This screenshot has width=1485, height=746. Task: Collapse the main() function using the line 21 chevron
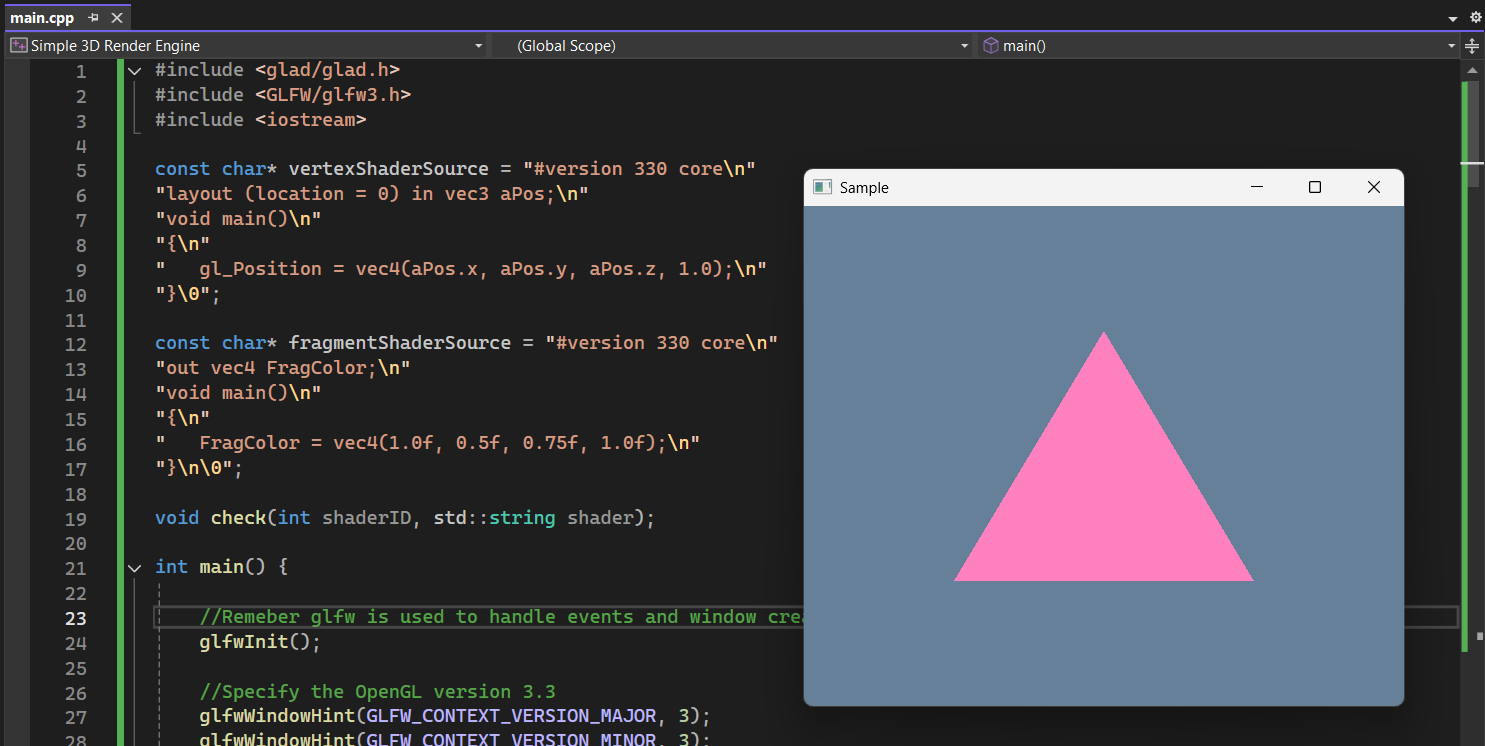134,567
